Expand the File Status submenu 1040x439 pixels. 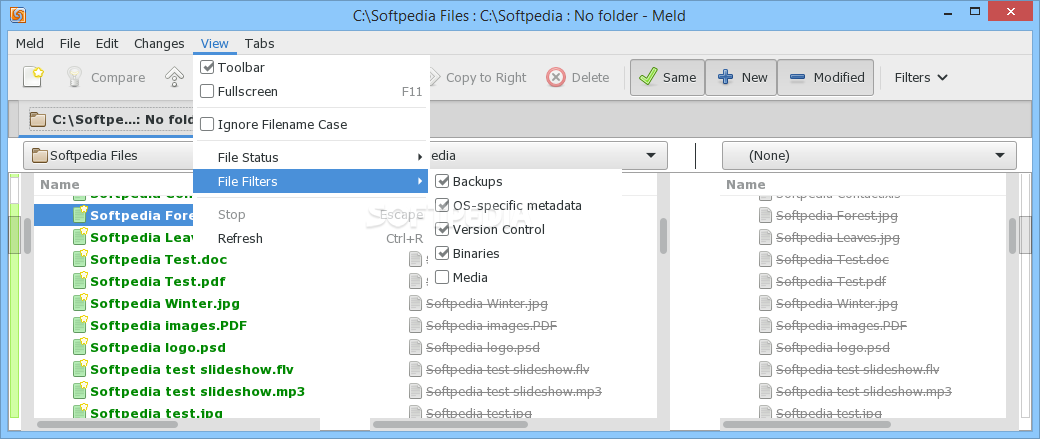coord(310,157)
